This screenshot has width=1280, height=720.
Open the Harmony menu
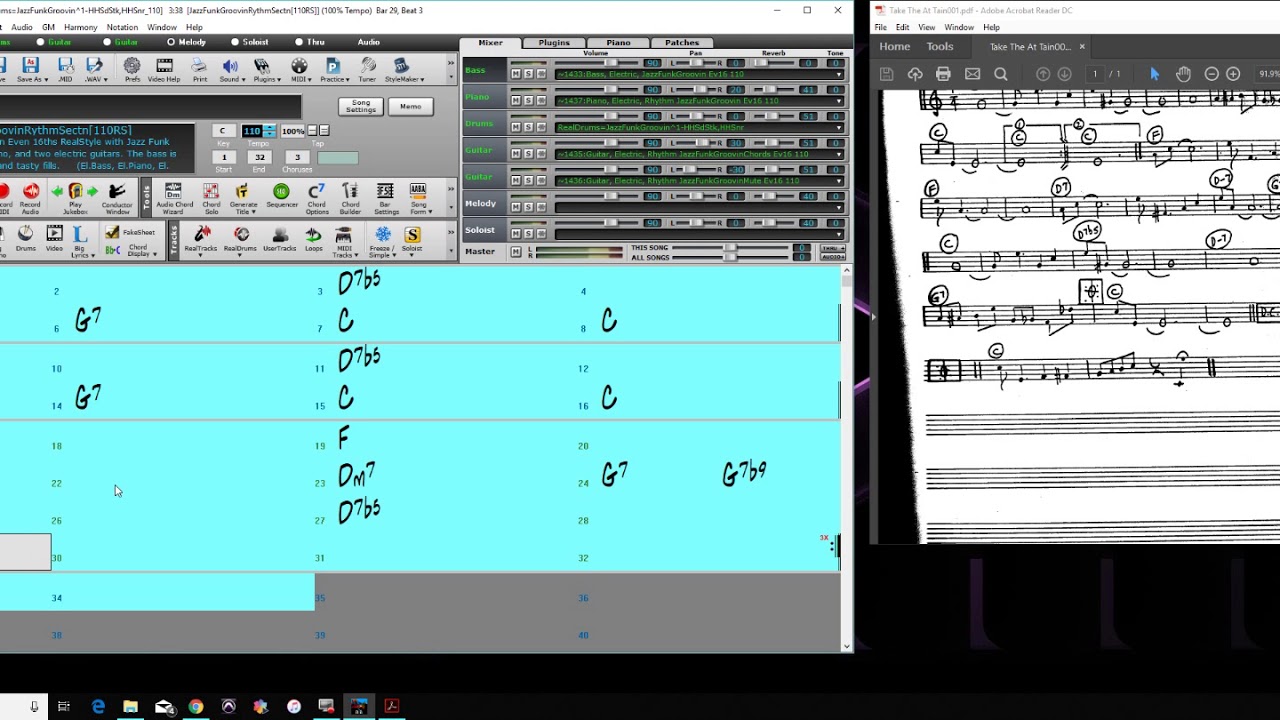tap(80, 27)
